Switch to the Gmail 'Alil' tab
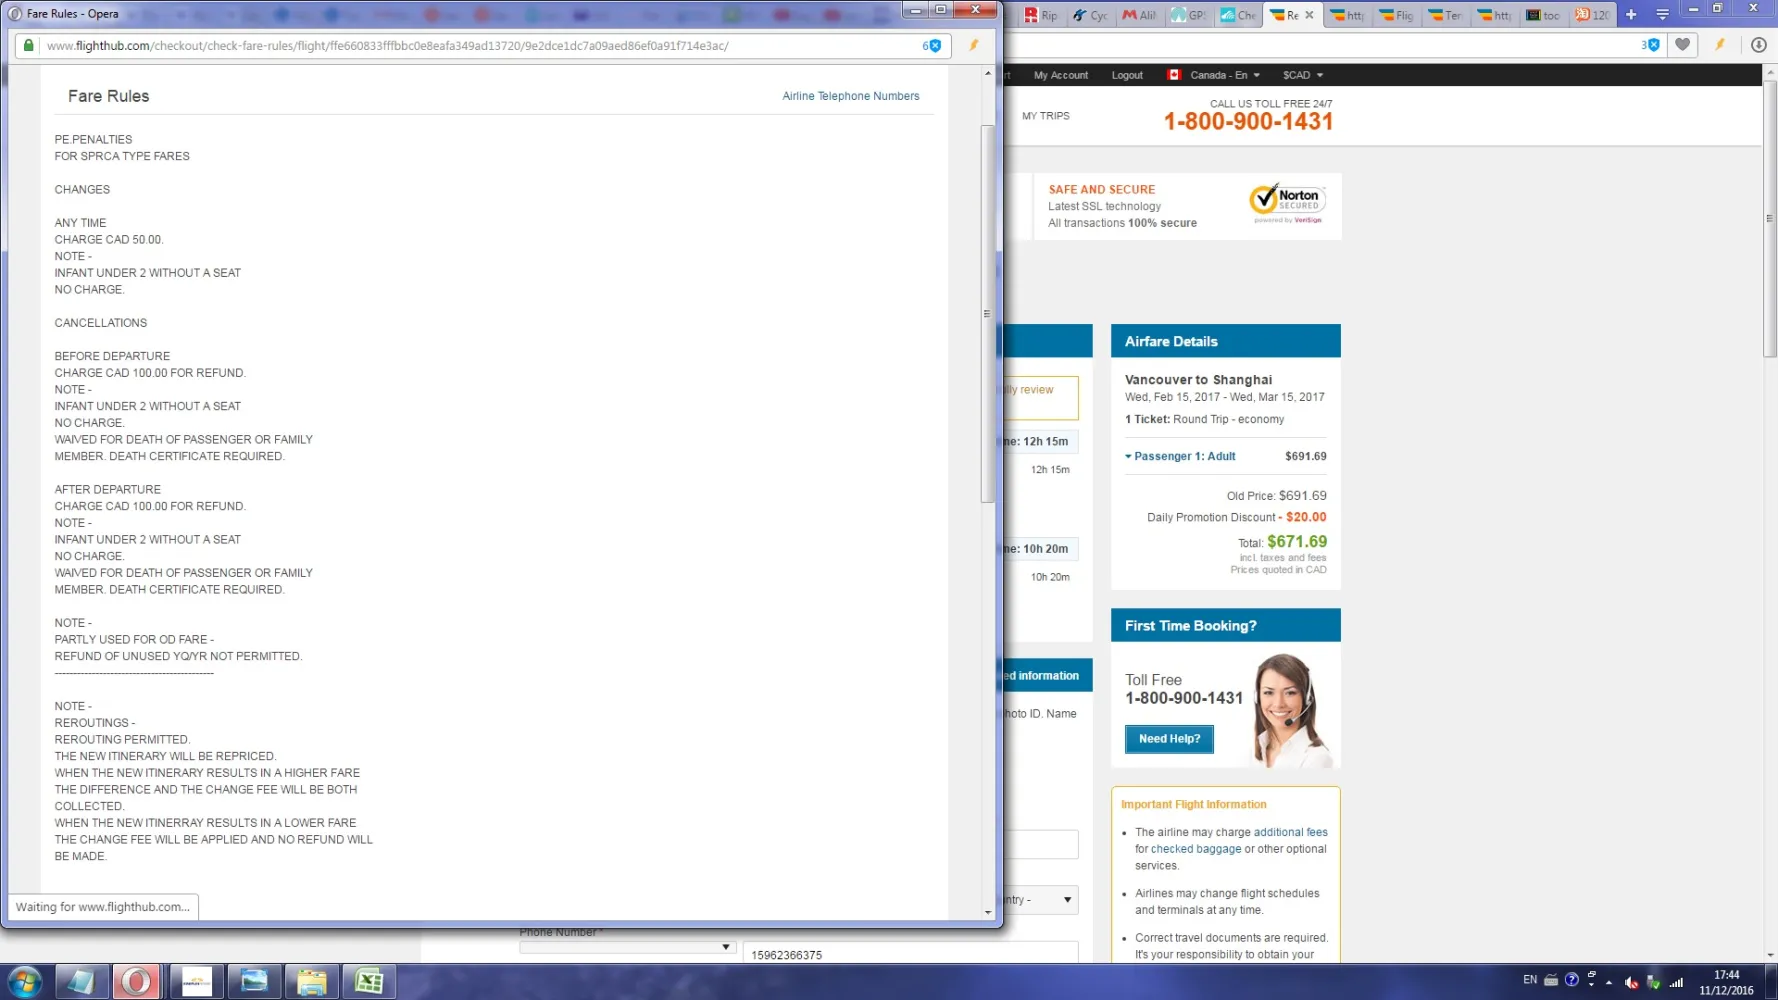The image size is (1778, 1000). point(1140,15)
